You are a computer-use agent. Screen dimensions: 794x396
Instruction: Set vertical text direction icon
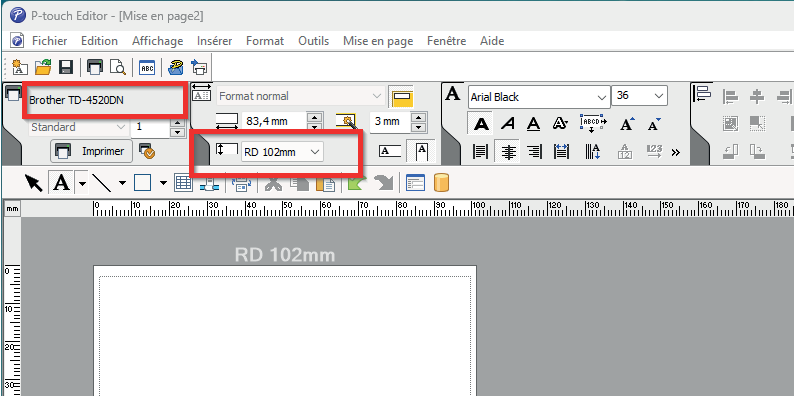click(x=592, y=151)
